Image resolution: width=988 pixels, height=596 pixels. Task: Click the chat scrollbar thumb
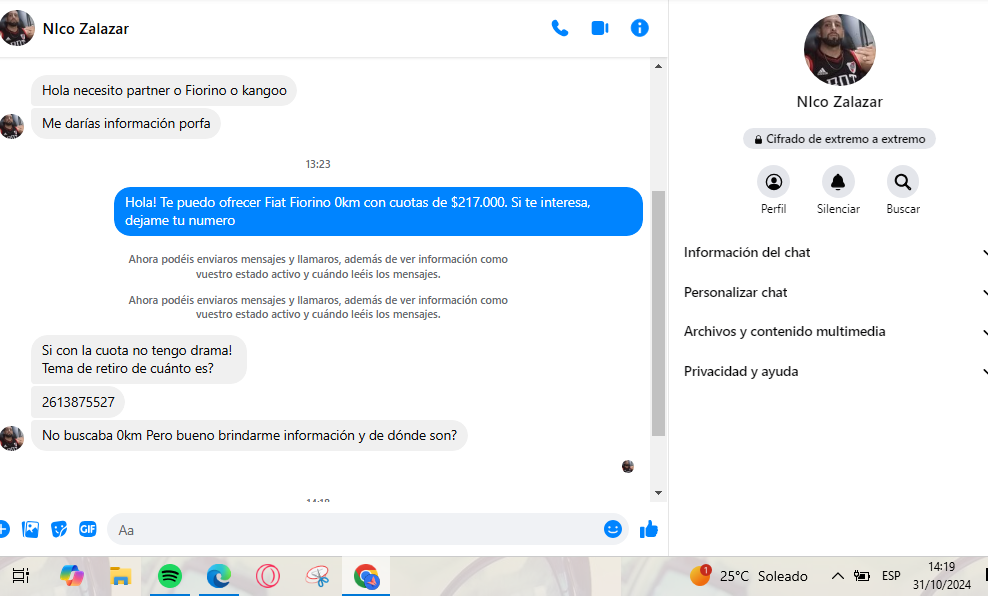658,313
